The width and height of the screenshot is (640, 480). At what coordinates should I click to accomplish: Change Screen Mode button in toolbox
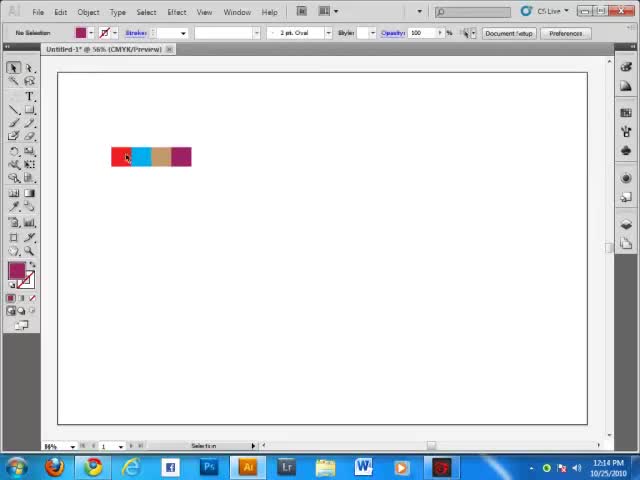22,325
